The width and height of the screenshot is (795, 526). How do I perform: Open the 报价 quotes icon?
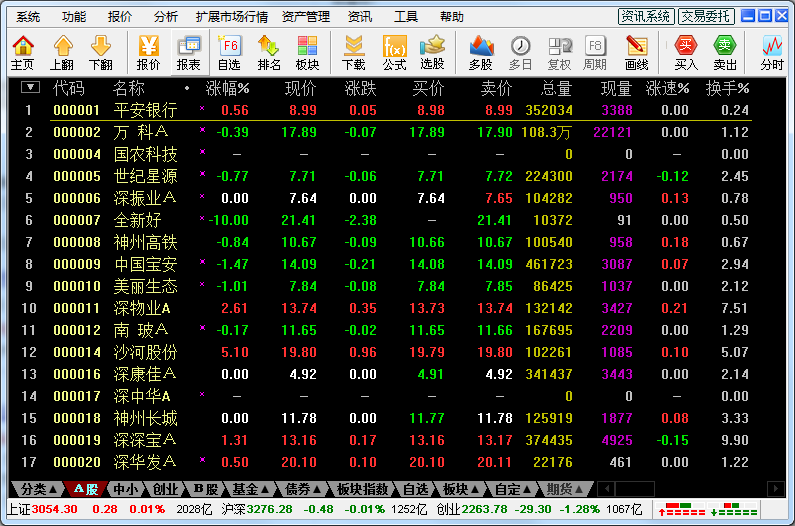[149, 52]
